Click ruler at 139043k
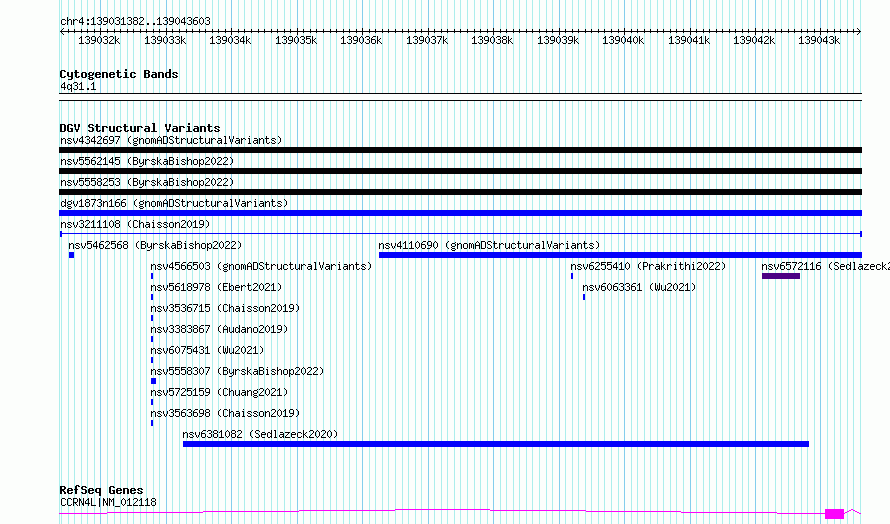The height and width of the screenshot is (524, 890). click(819, 40)
